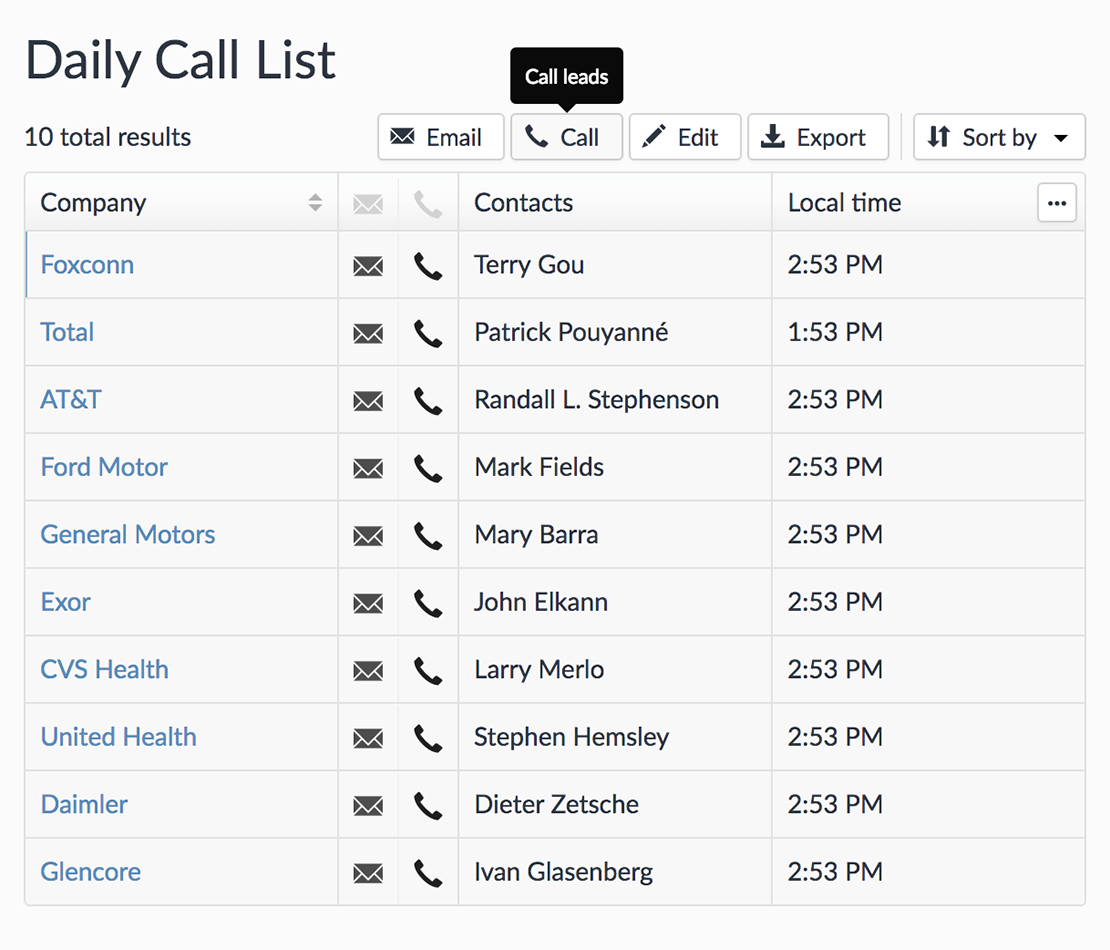Call Ford Motor via phone icon
Viewport: 1110px width, 950px height.
click(x=428, y=469)
